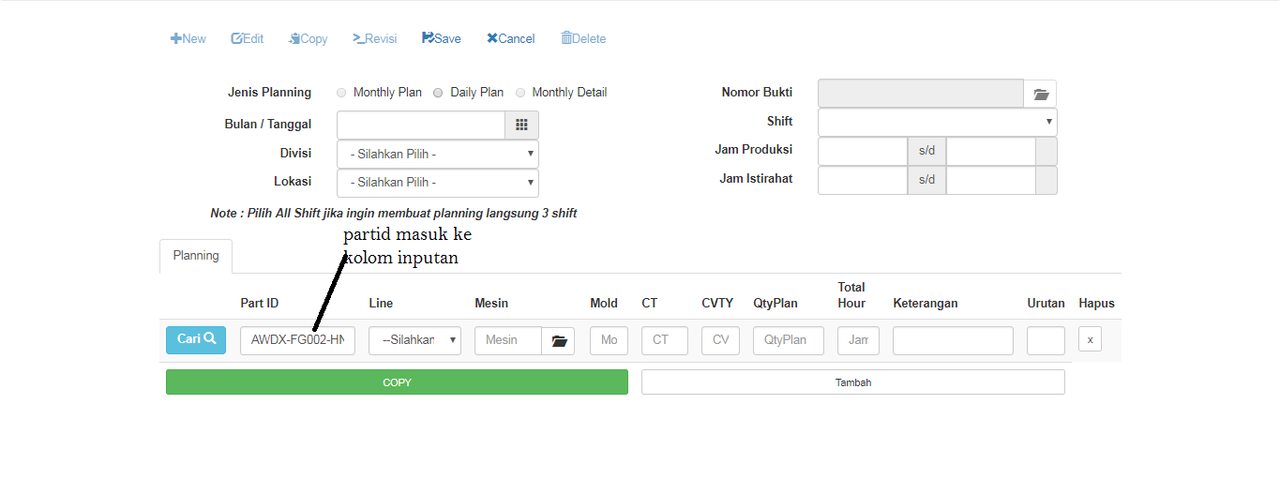Click the Revisi toolbar icon

(x=358, y=39)
